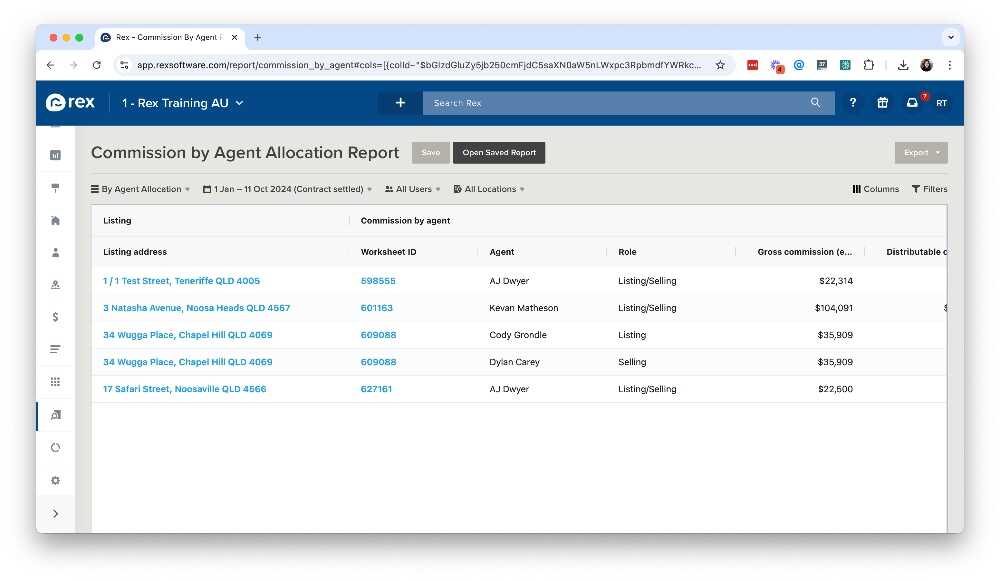Screen dimensions: 1000x581
Task: Open the settings gear in sidebar
Action: [55, 480]
